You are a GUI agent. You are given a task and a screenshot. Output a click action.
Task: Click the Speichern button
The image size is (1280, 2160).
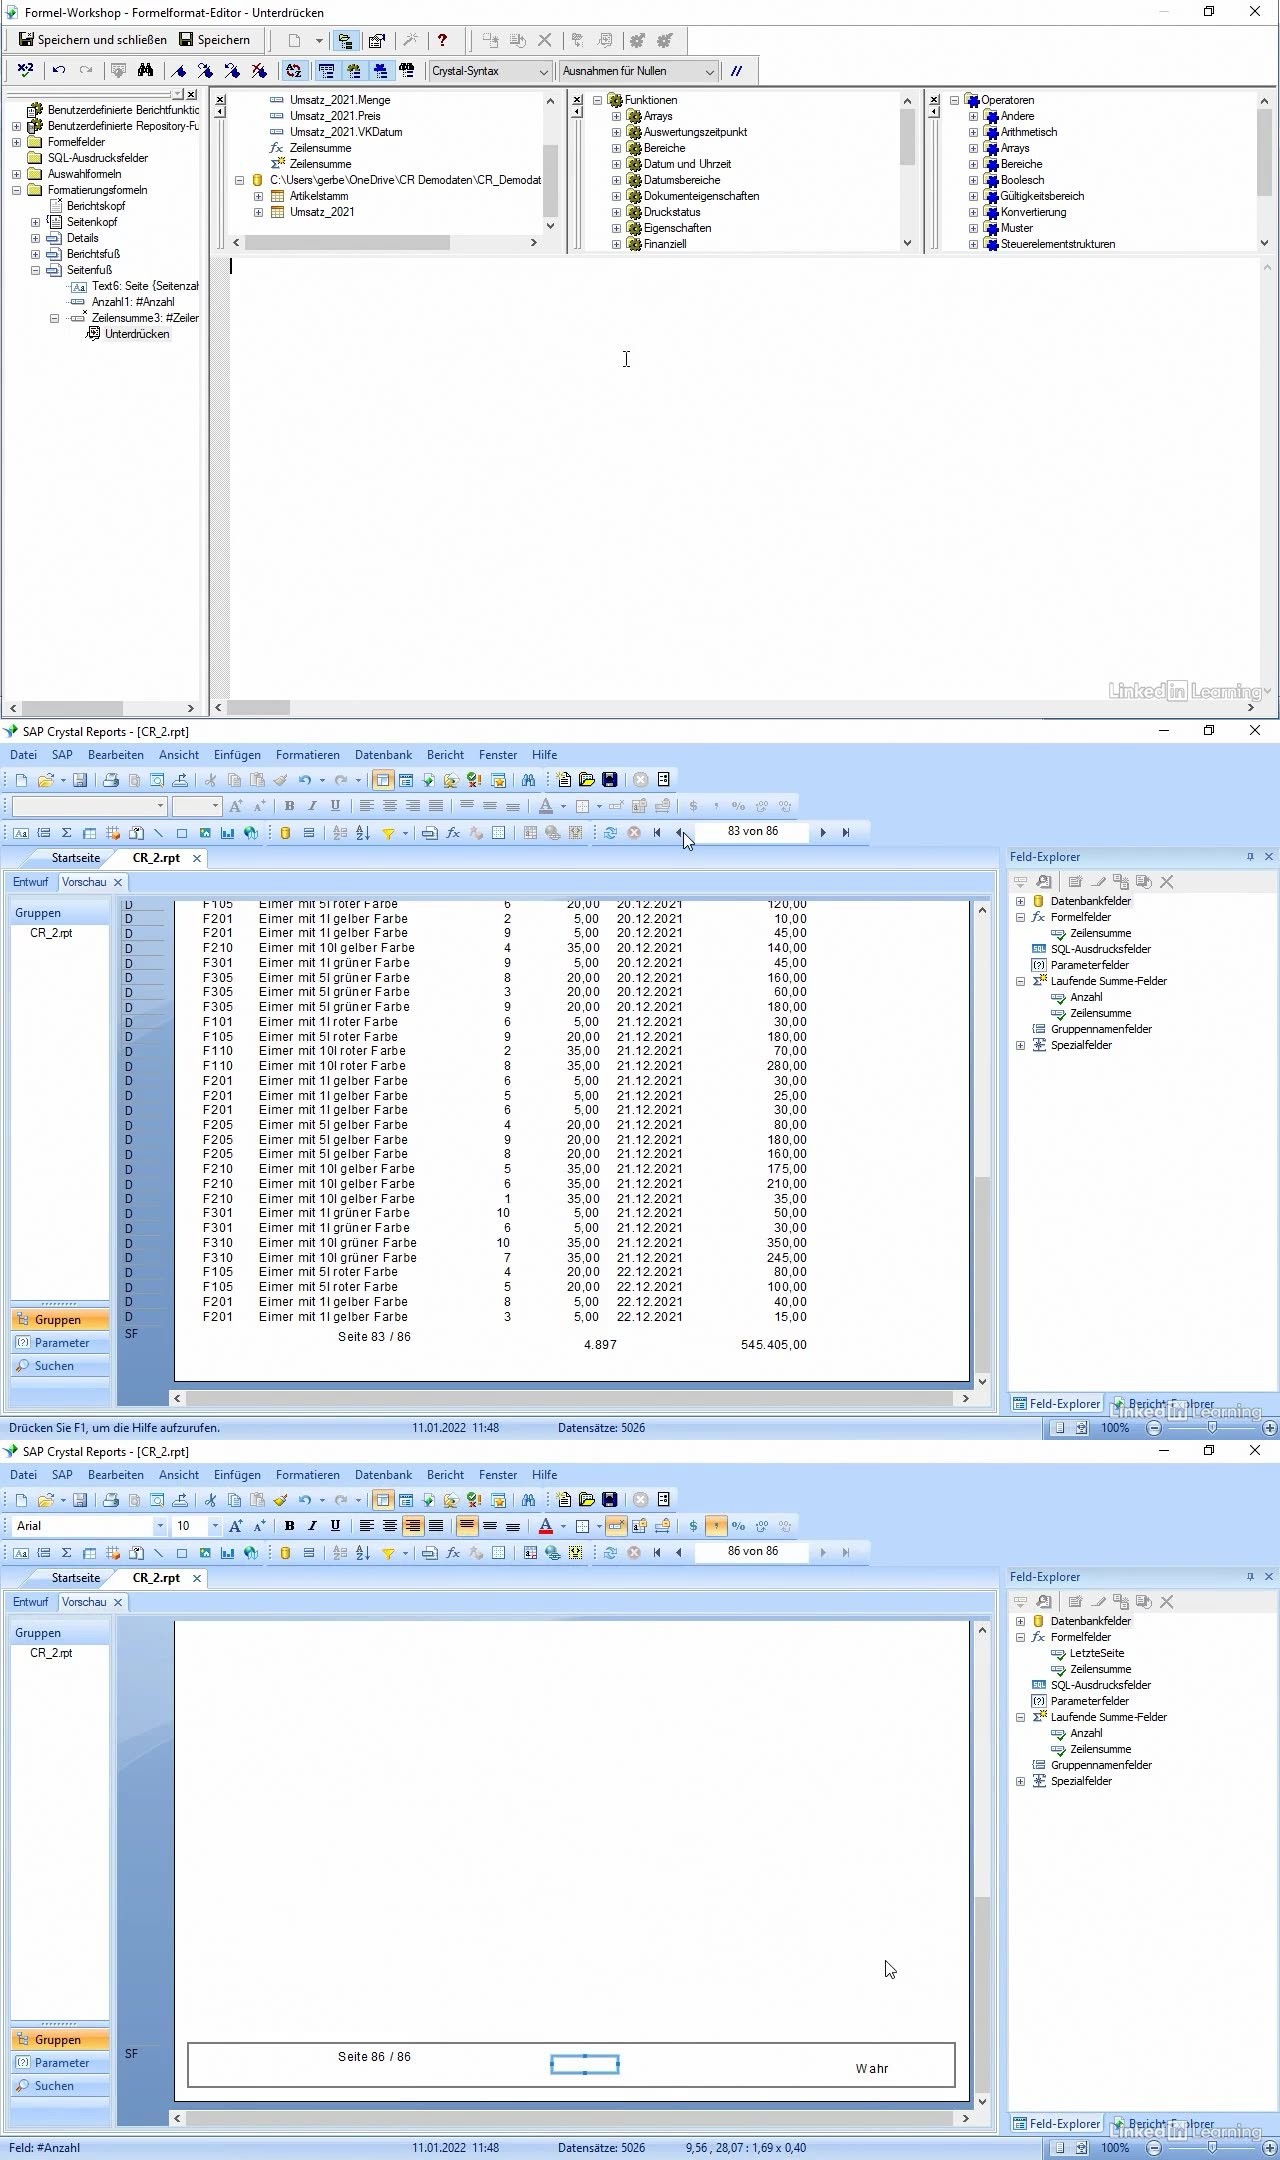point(214,40)
